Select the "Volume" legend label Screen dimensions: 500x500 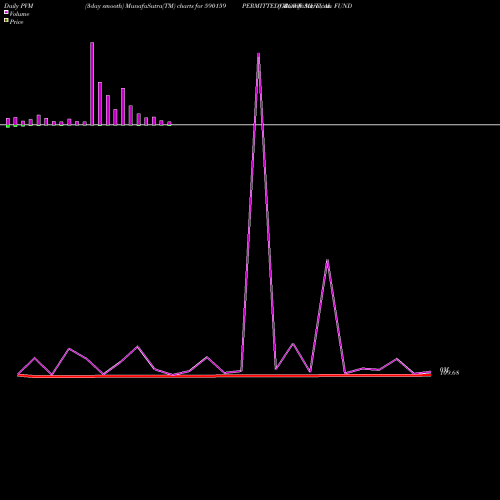19,14
